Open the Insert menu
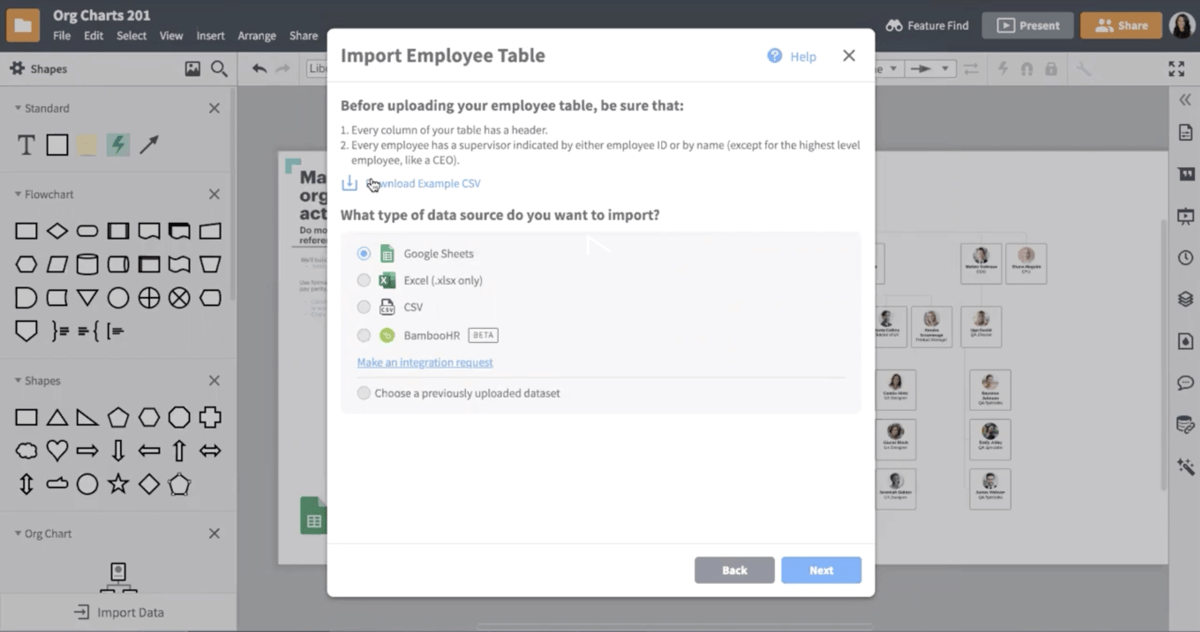Screen dimensions: 1200x632 point(210,35)
